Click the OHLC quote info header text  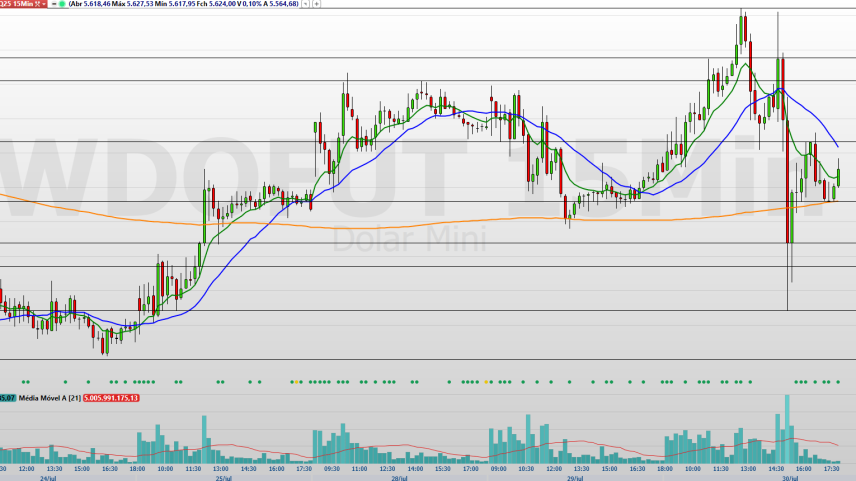click(x=183, y=4)
